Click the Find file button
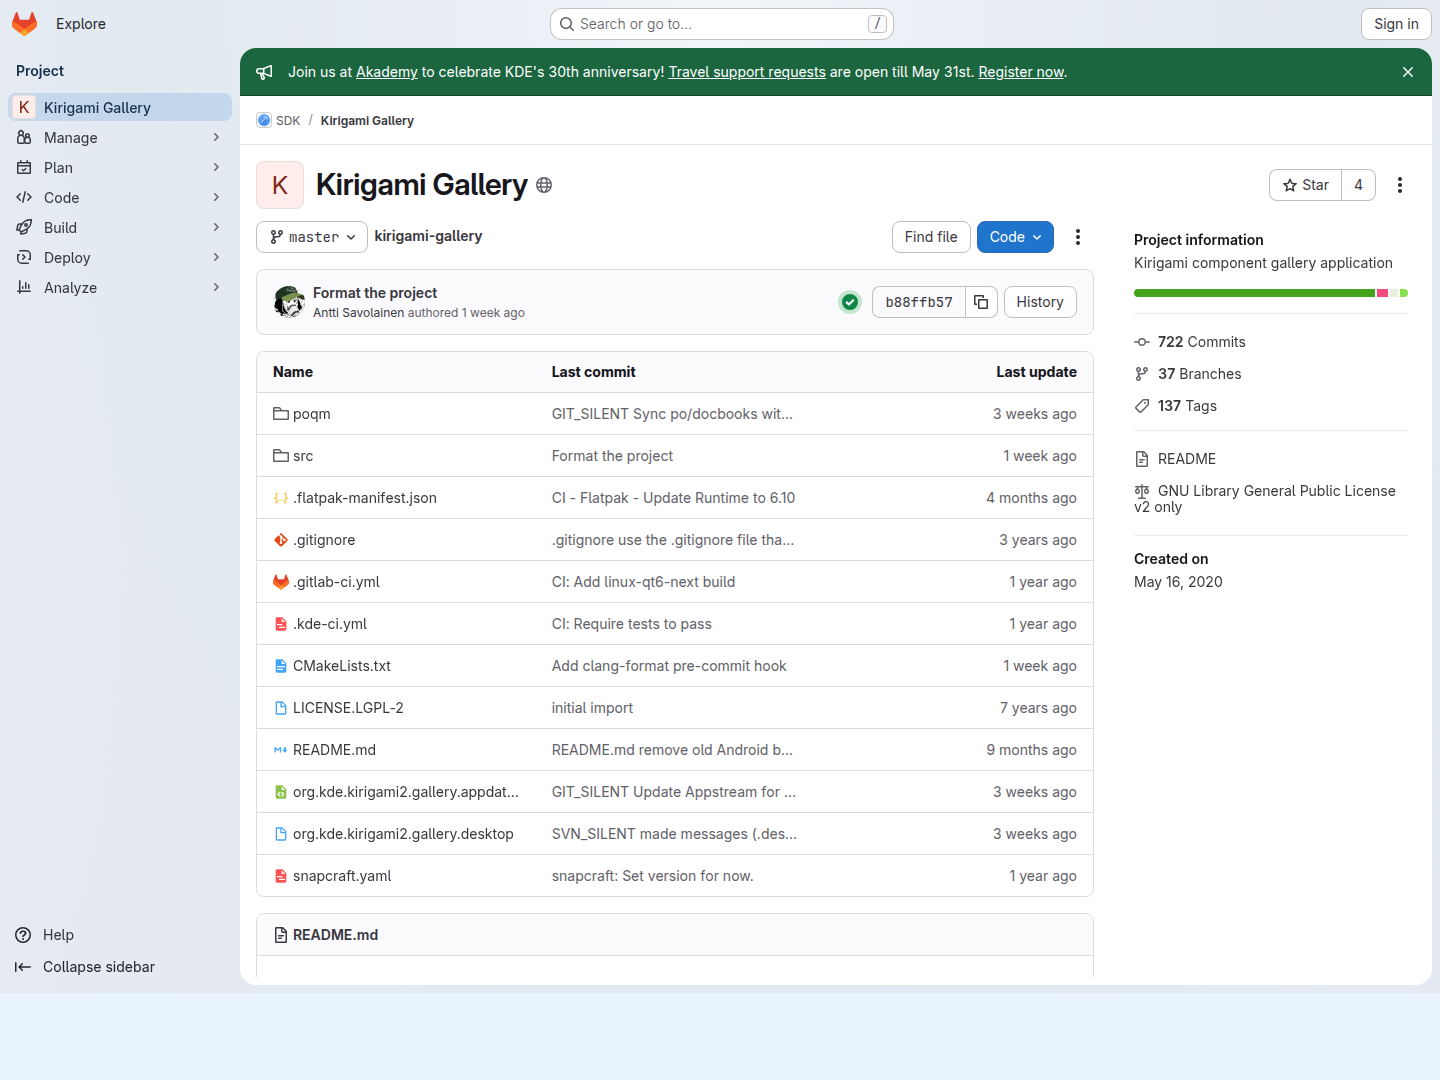Viewport: 1440px width, 1080px height. 931,237
